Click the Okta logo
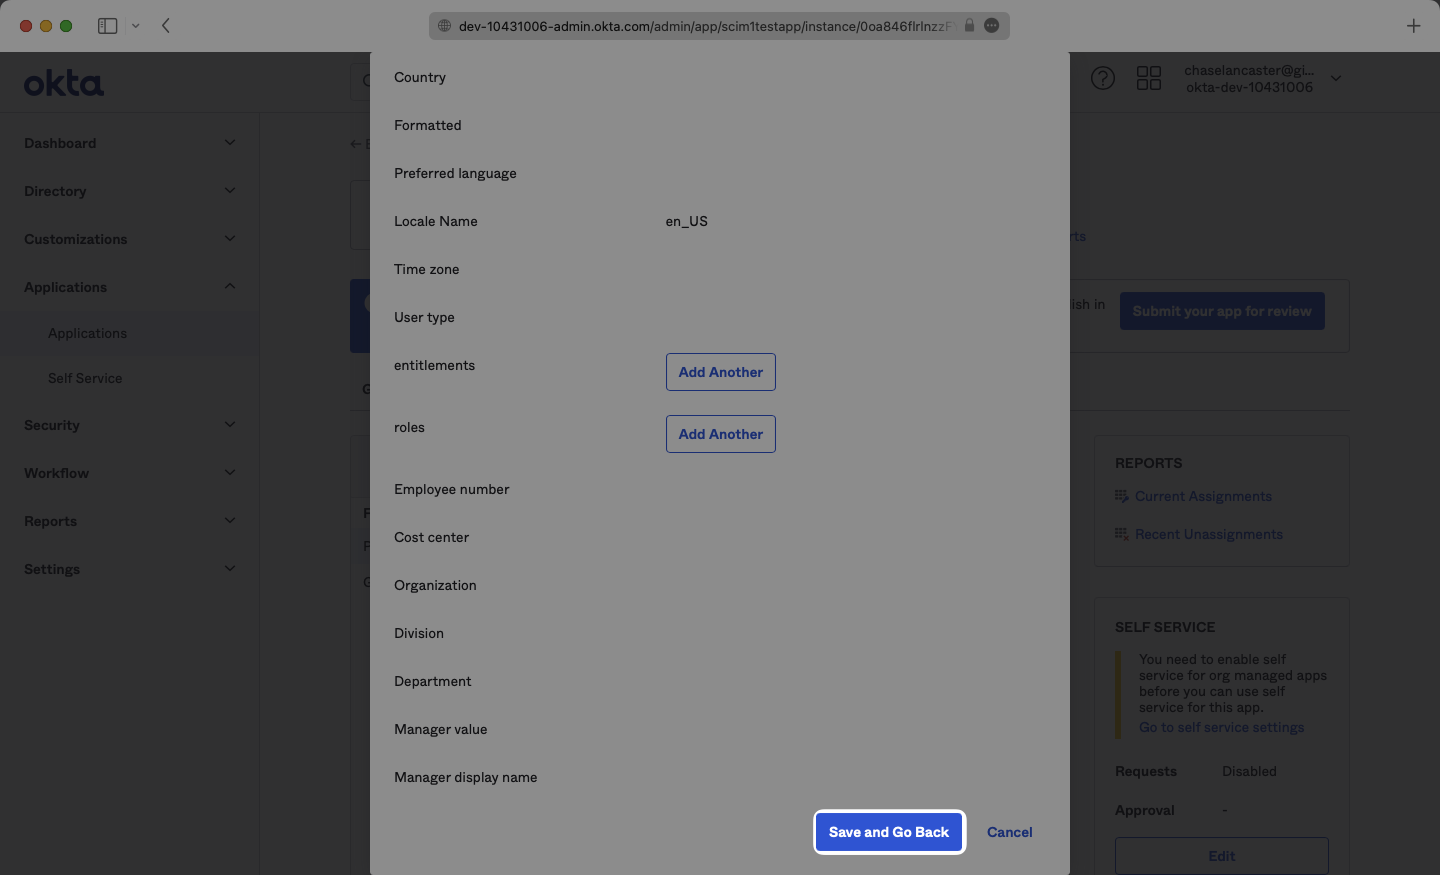This screenshot has height=875, width=1440. (x=64, y=83)
